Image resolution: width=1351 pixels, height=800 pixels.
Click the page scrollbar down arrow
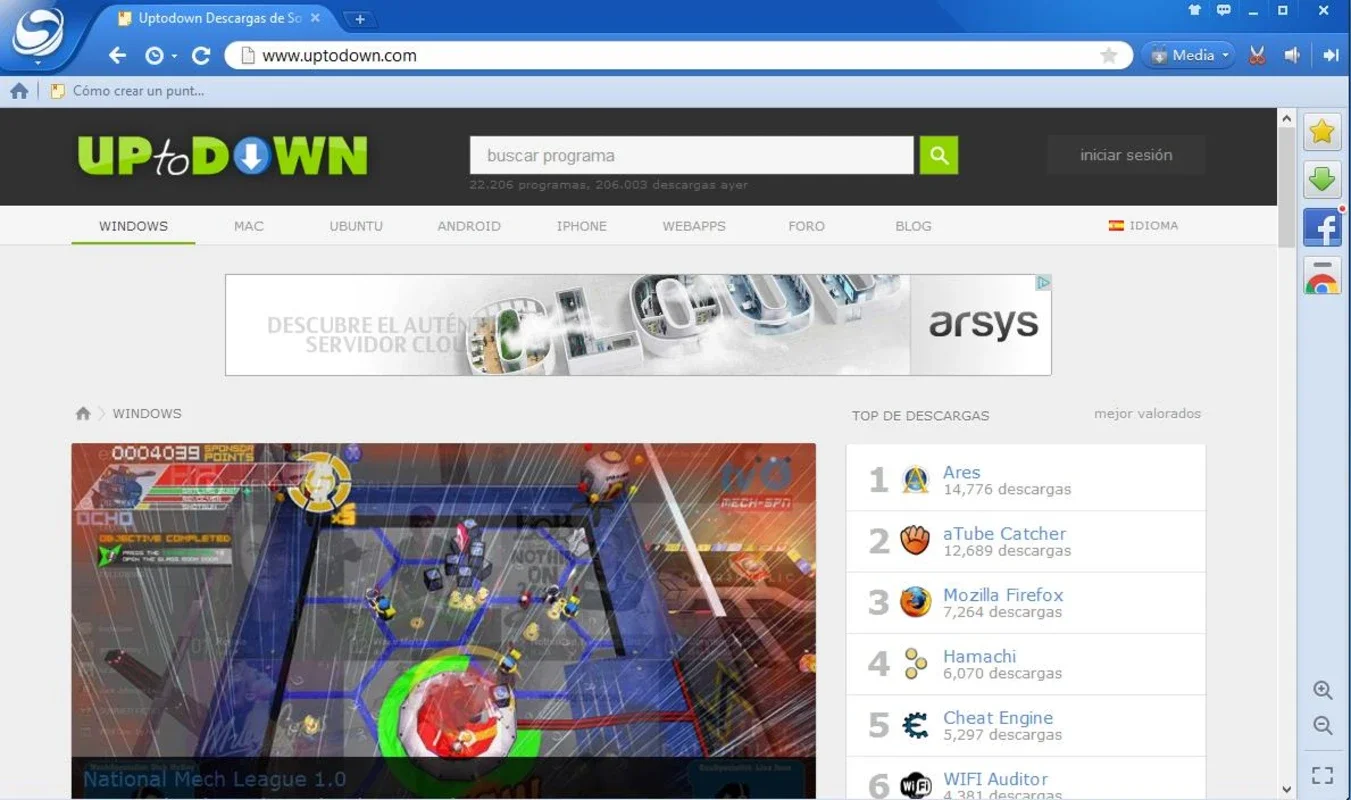tap(1287, 789)
